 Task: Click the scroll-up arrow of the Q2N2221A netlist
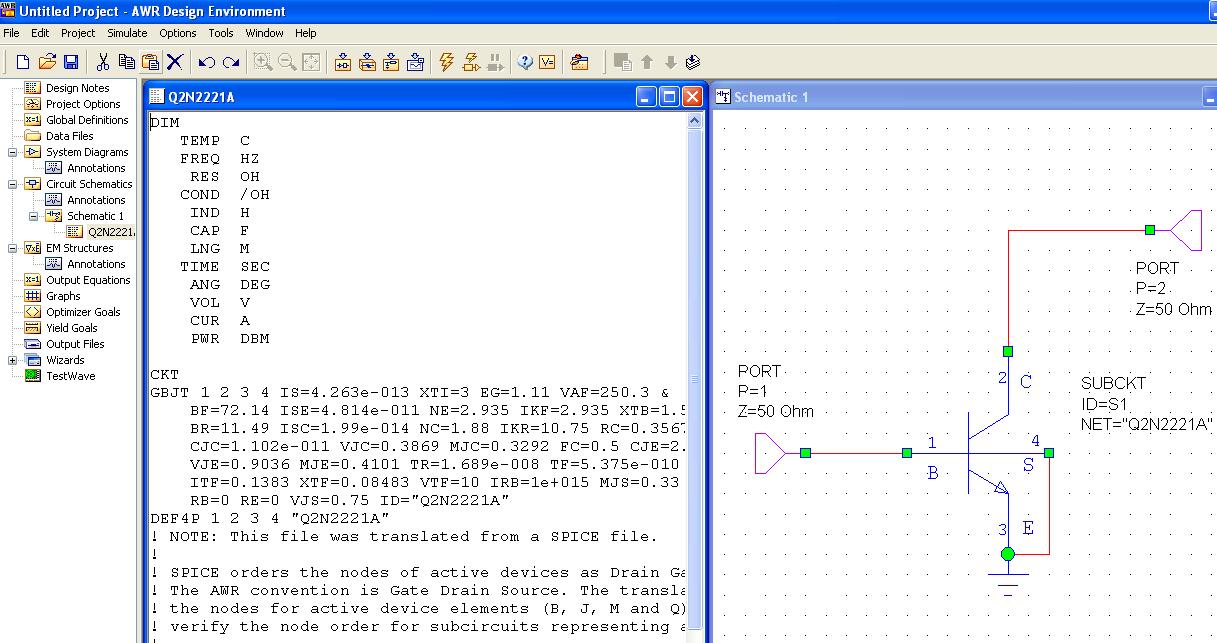(x=695, y=121)
